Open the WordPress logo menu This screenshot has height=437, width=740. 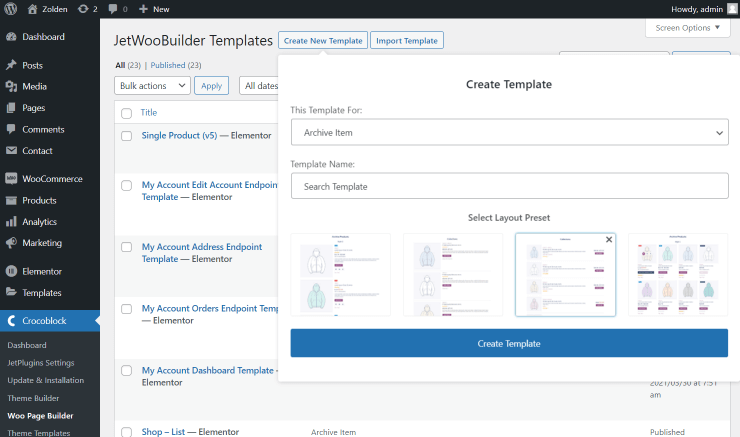coord(10,9)
